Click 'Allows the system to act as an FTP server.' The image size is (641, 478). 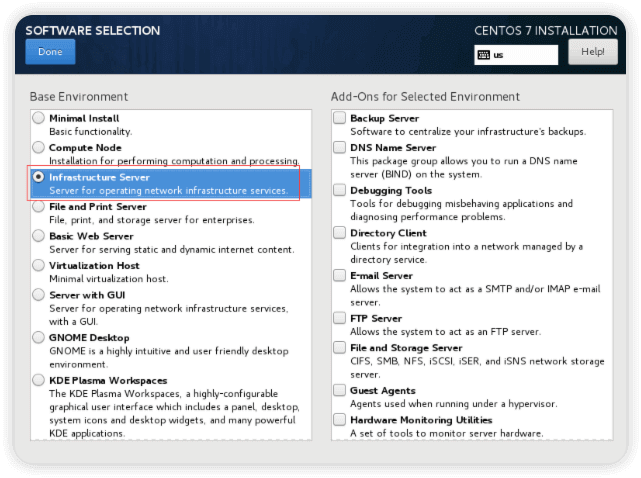coord(445,332)
